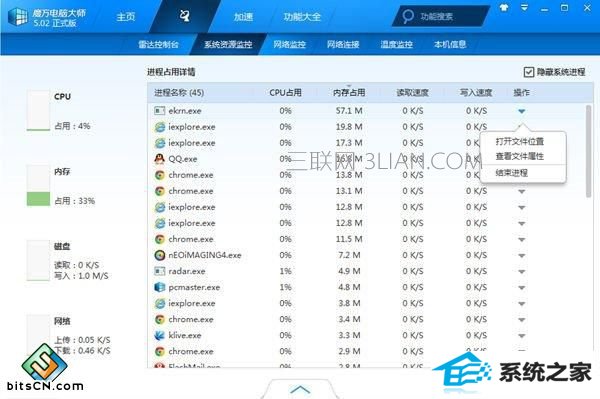Image resolution: width=600 pixels, height=399 pixels.
Task: Sort by the 进程名称 (45) column header
Action: coord(179,93)
